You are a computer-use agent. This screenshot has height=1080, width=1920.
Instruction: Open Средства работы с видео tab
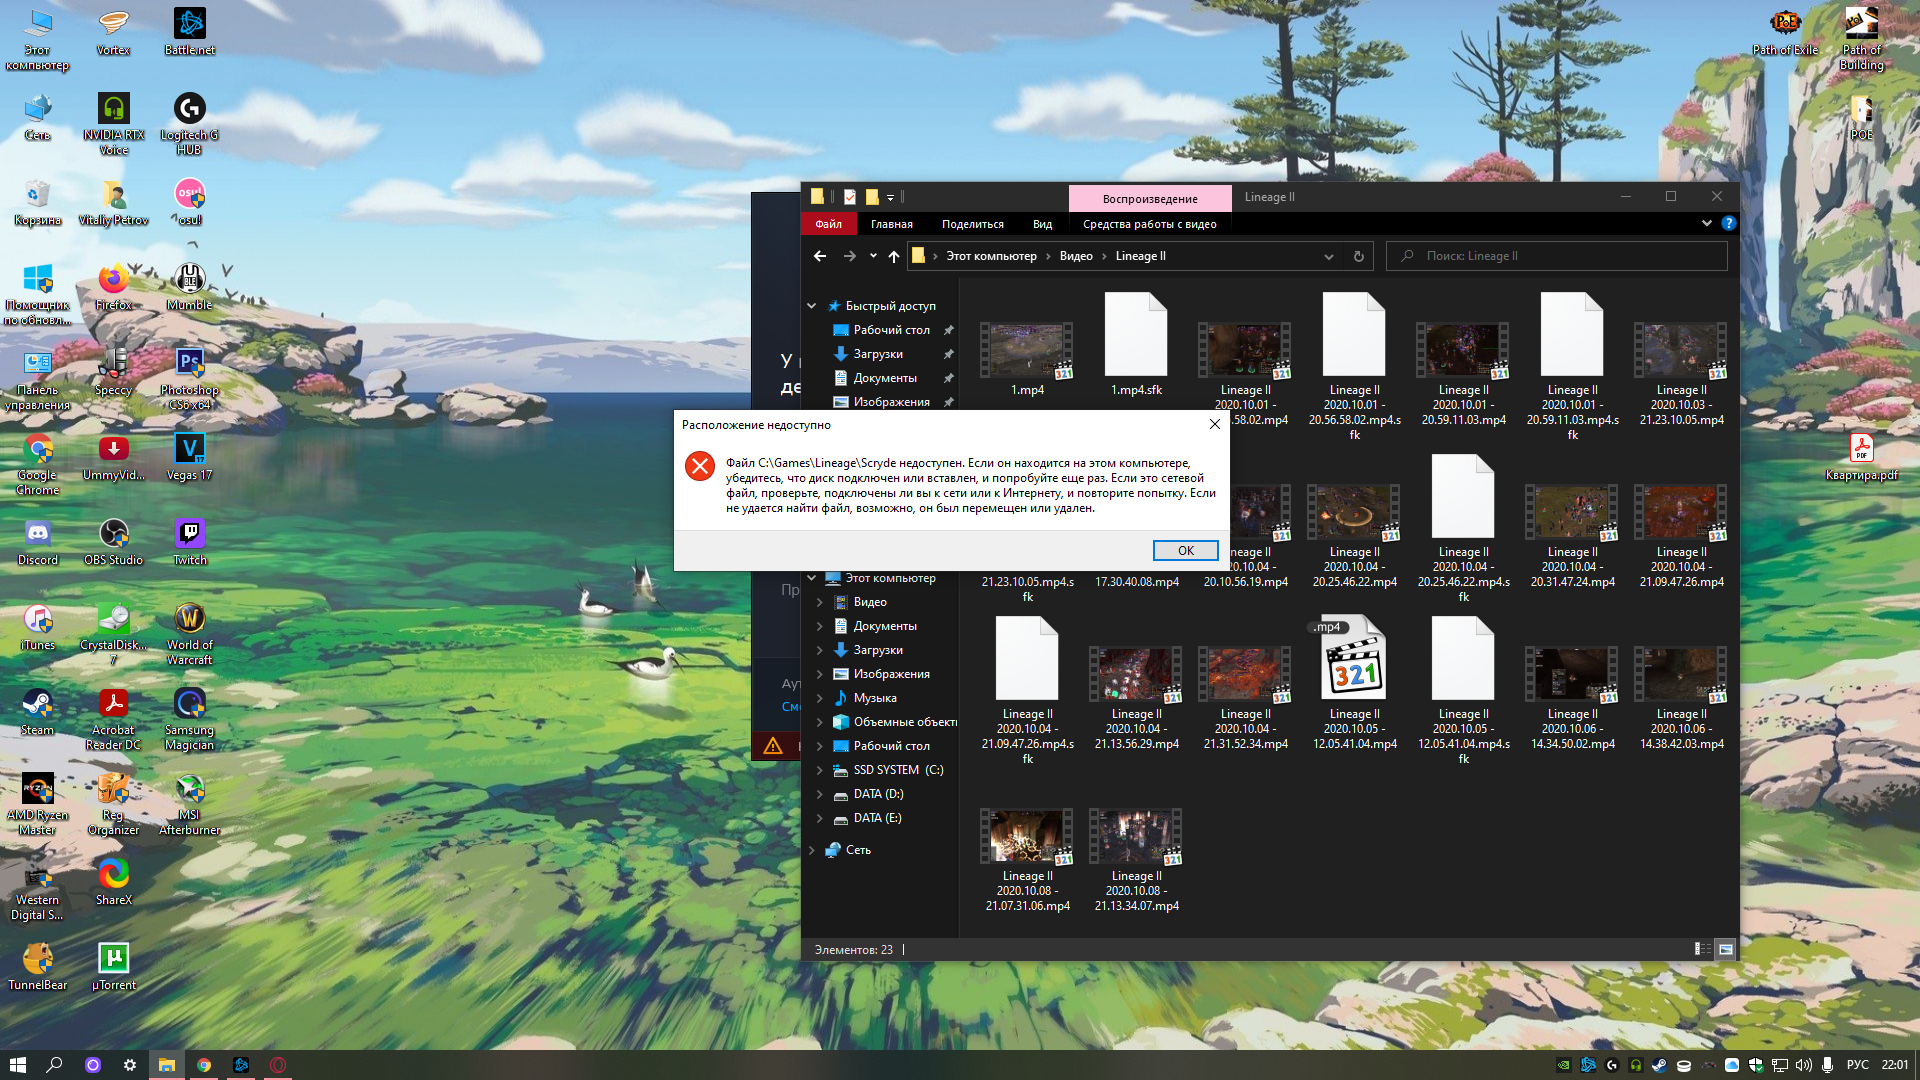click(x=1149, y=224)
